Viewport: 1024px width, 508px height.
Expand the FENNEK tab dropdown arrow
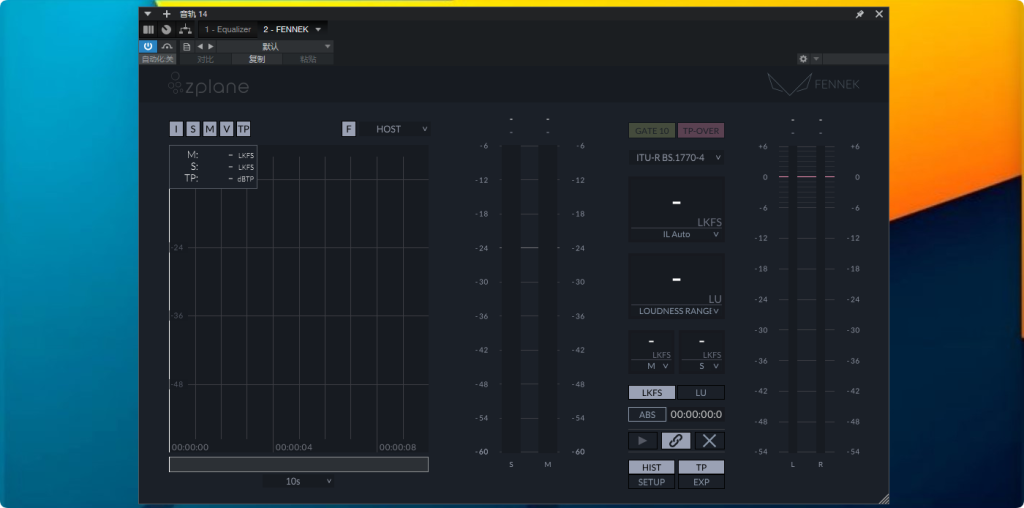point(318,29)
